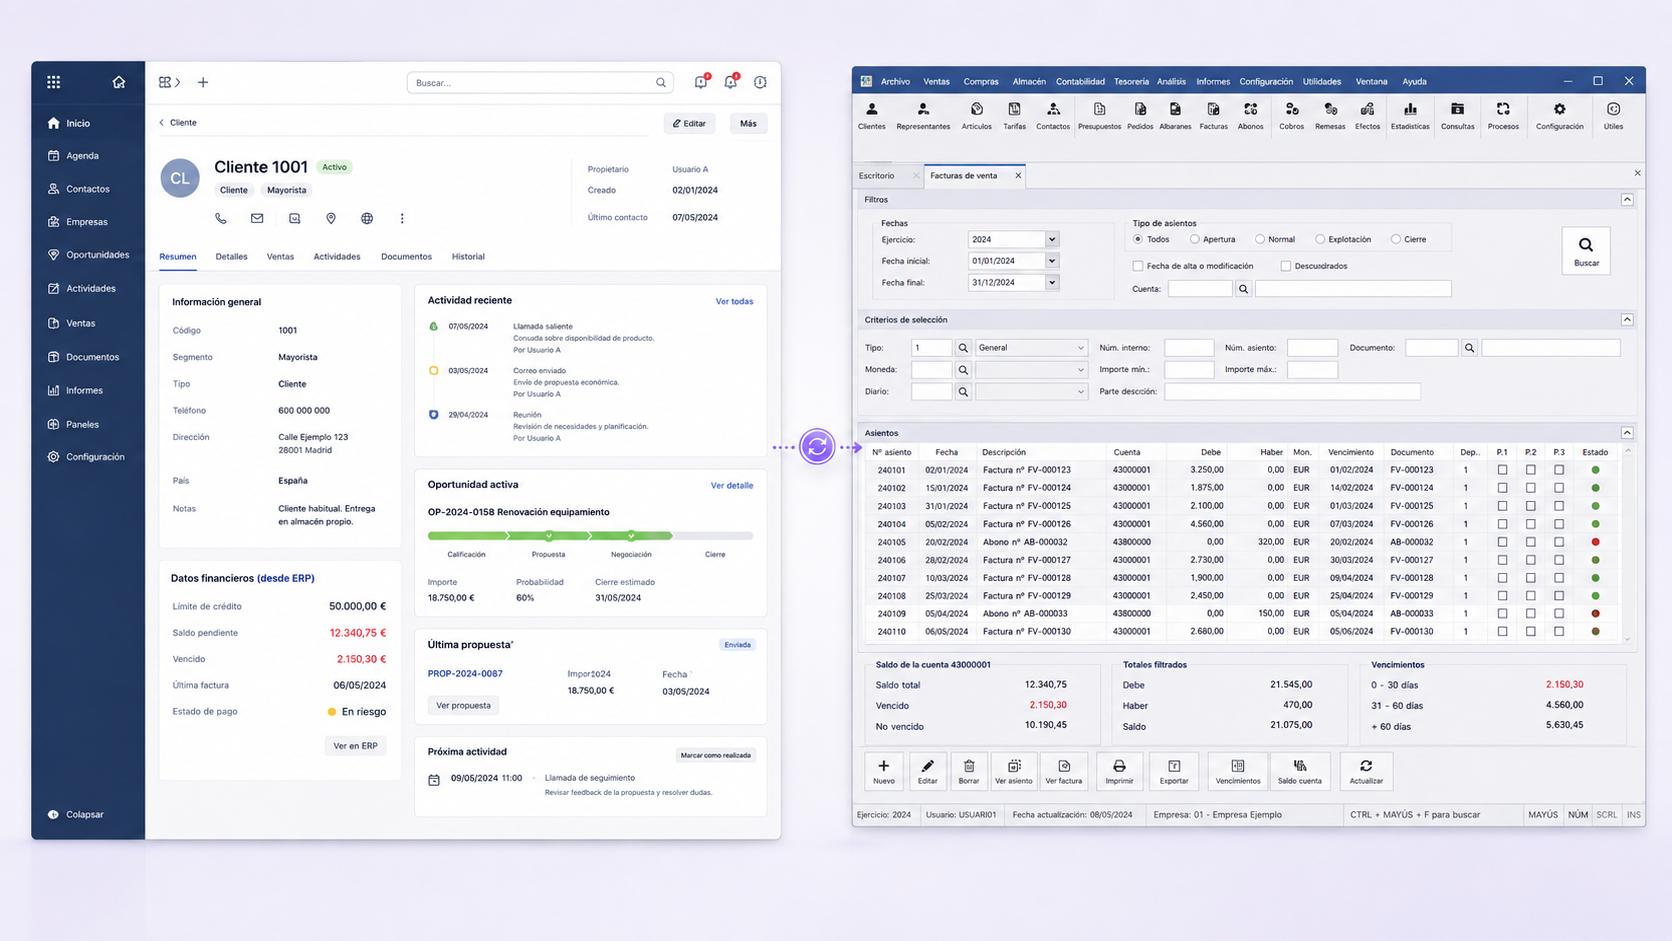Click the Asientos table vertical scrollbar
Viewport: 1672px width, 941px height.
tap(1627, 543)
